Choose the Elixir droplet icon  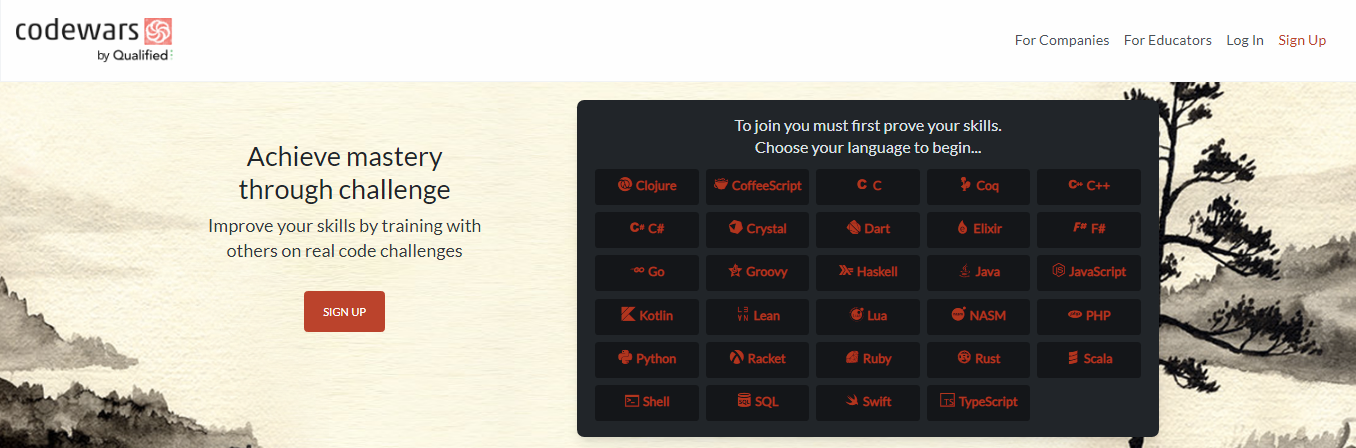[x=962, y=228]
